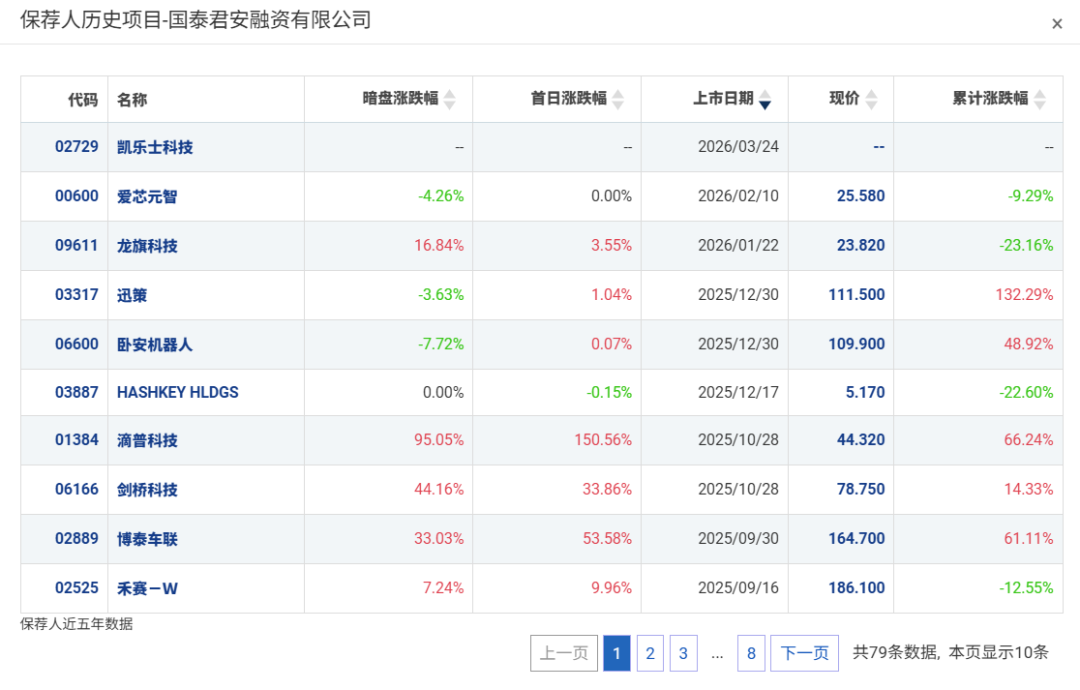Viewport: 1080px width, 690px height.
Task: Switch to page 2 of results
Action: pyautogui.click(x=650, y=653)
